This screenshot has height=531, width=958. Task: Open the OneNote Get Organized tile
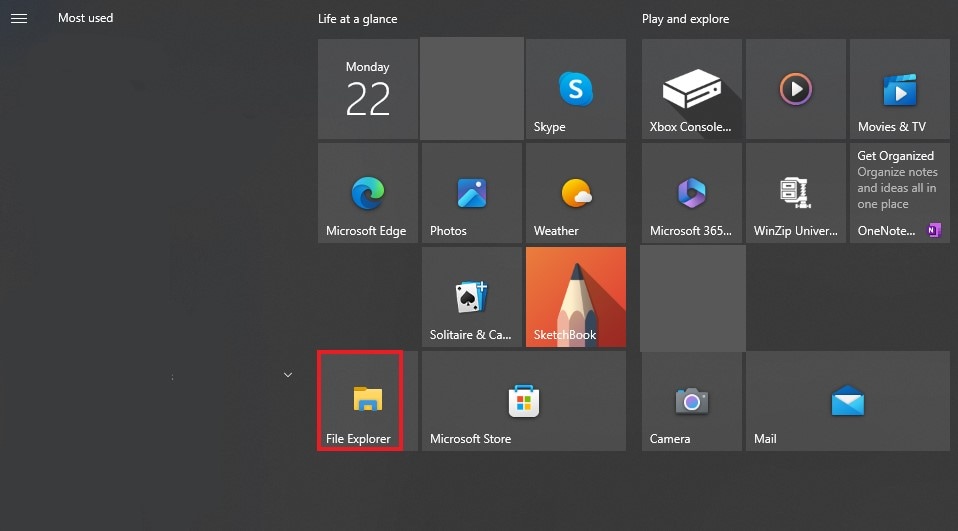899,193
